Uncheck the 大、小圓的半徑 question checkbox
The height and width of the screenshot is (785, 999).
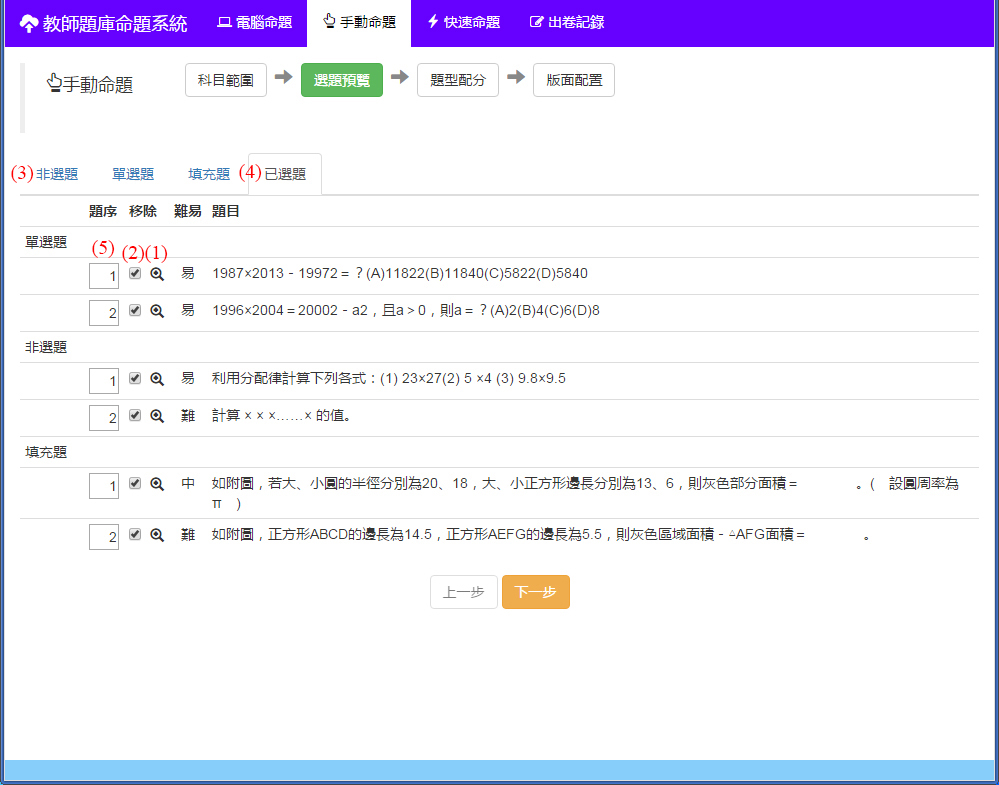pos(134,484)
